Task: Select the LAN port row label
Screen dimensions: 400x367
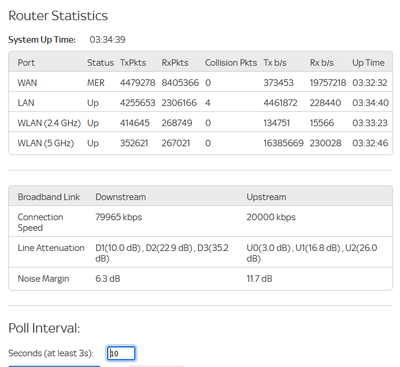Action: (x=26, y=103)
